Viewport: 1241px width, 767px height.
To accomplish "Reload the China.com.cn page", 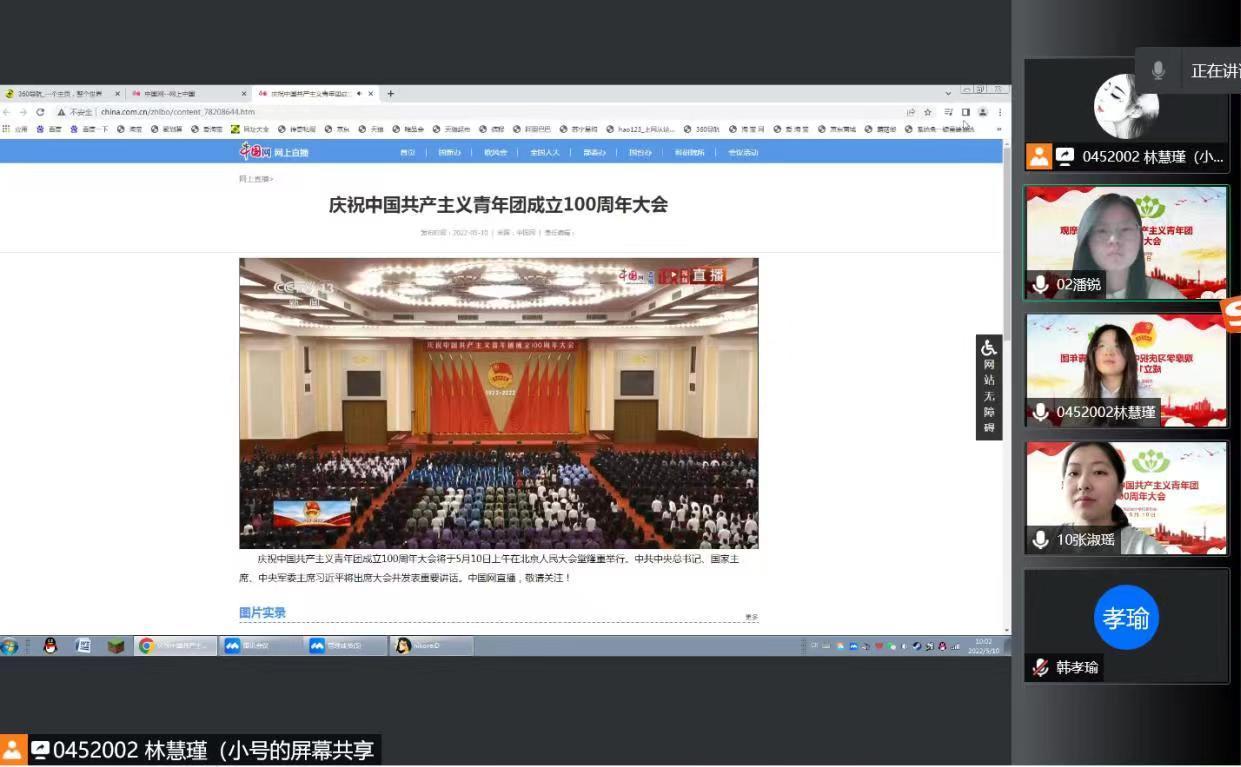I will point(40,112).
